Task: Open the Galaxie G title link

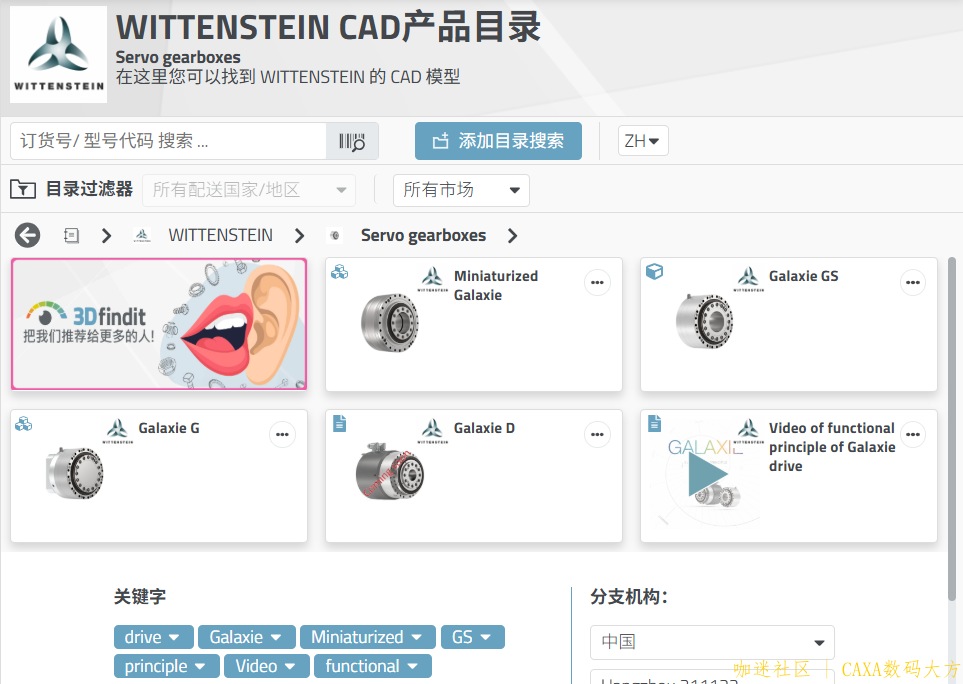Action: 169,428
